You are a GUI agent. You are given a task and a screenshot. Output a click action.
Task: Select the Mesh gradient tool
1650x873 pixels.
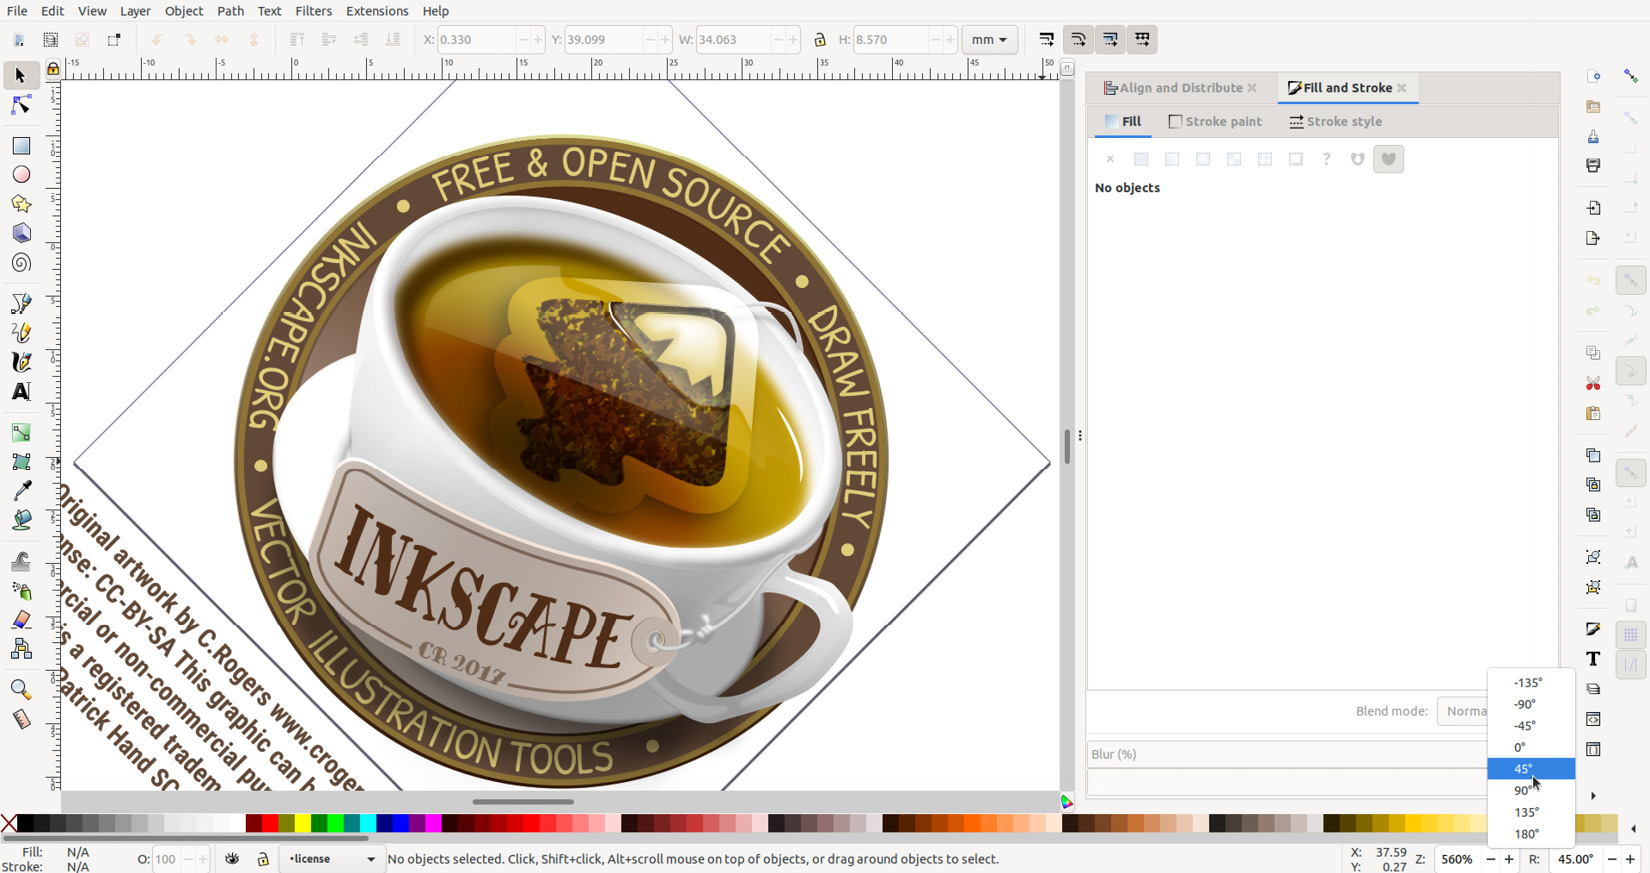tap(20, 461)
